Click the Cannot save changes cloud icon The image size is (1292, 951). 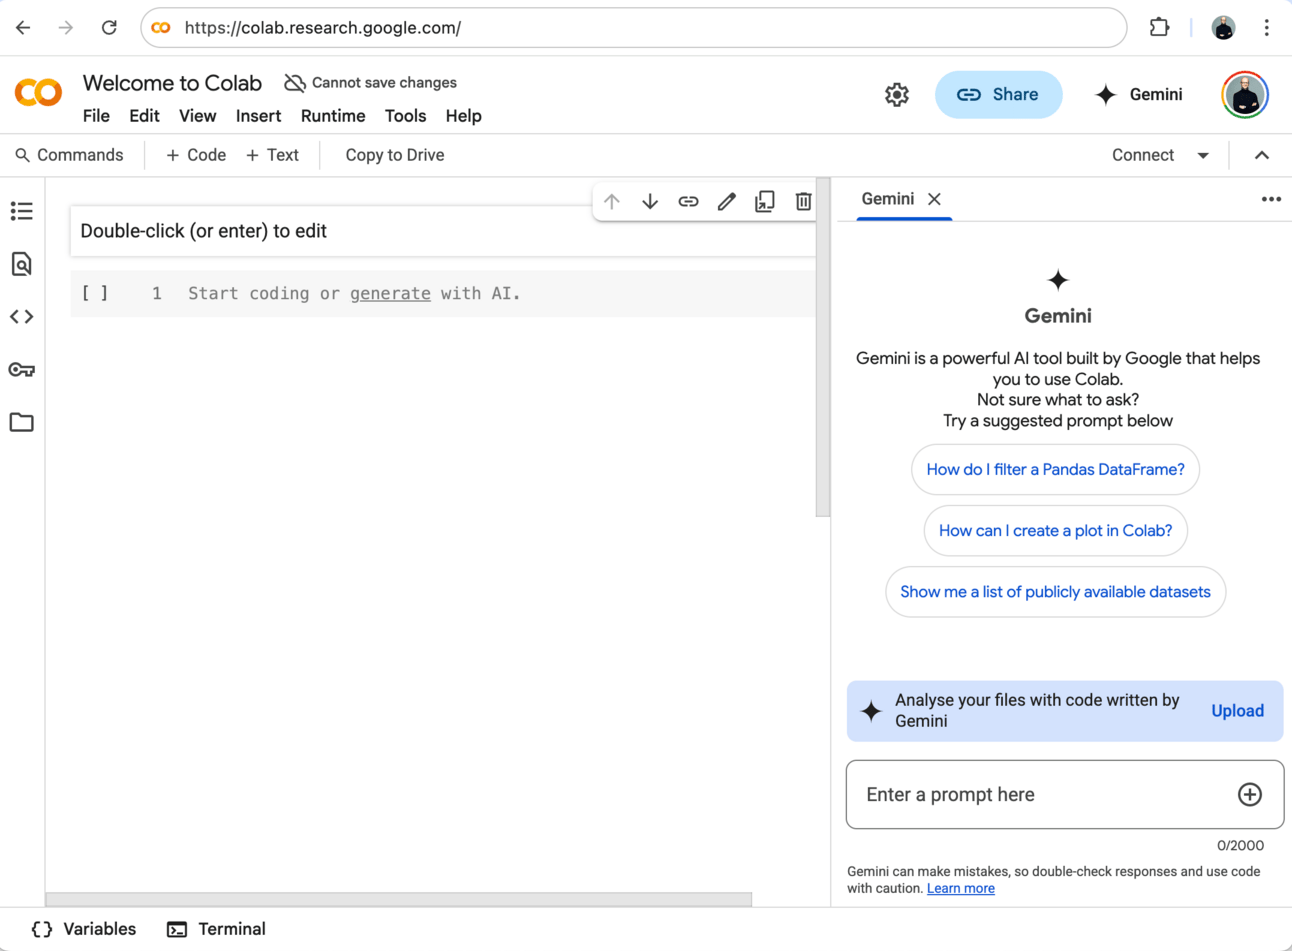tap(294, 83)
